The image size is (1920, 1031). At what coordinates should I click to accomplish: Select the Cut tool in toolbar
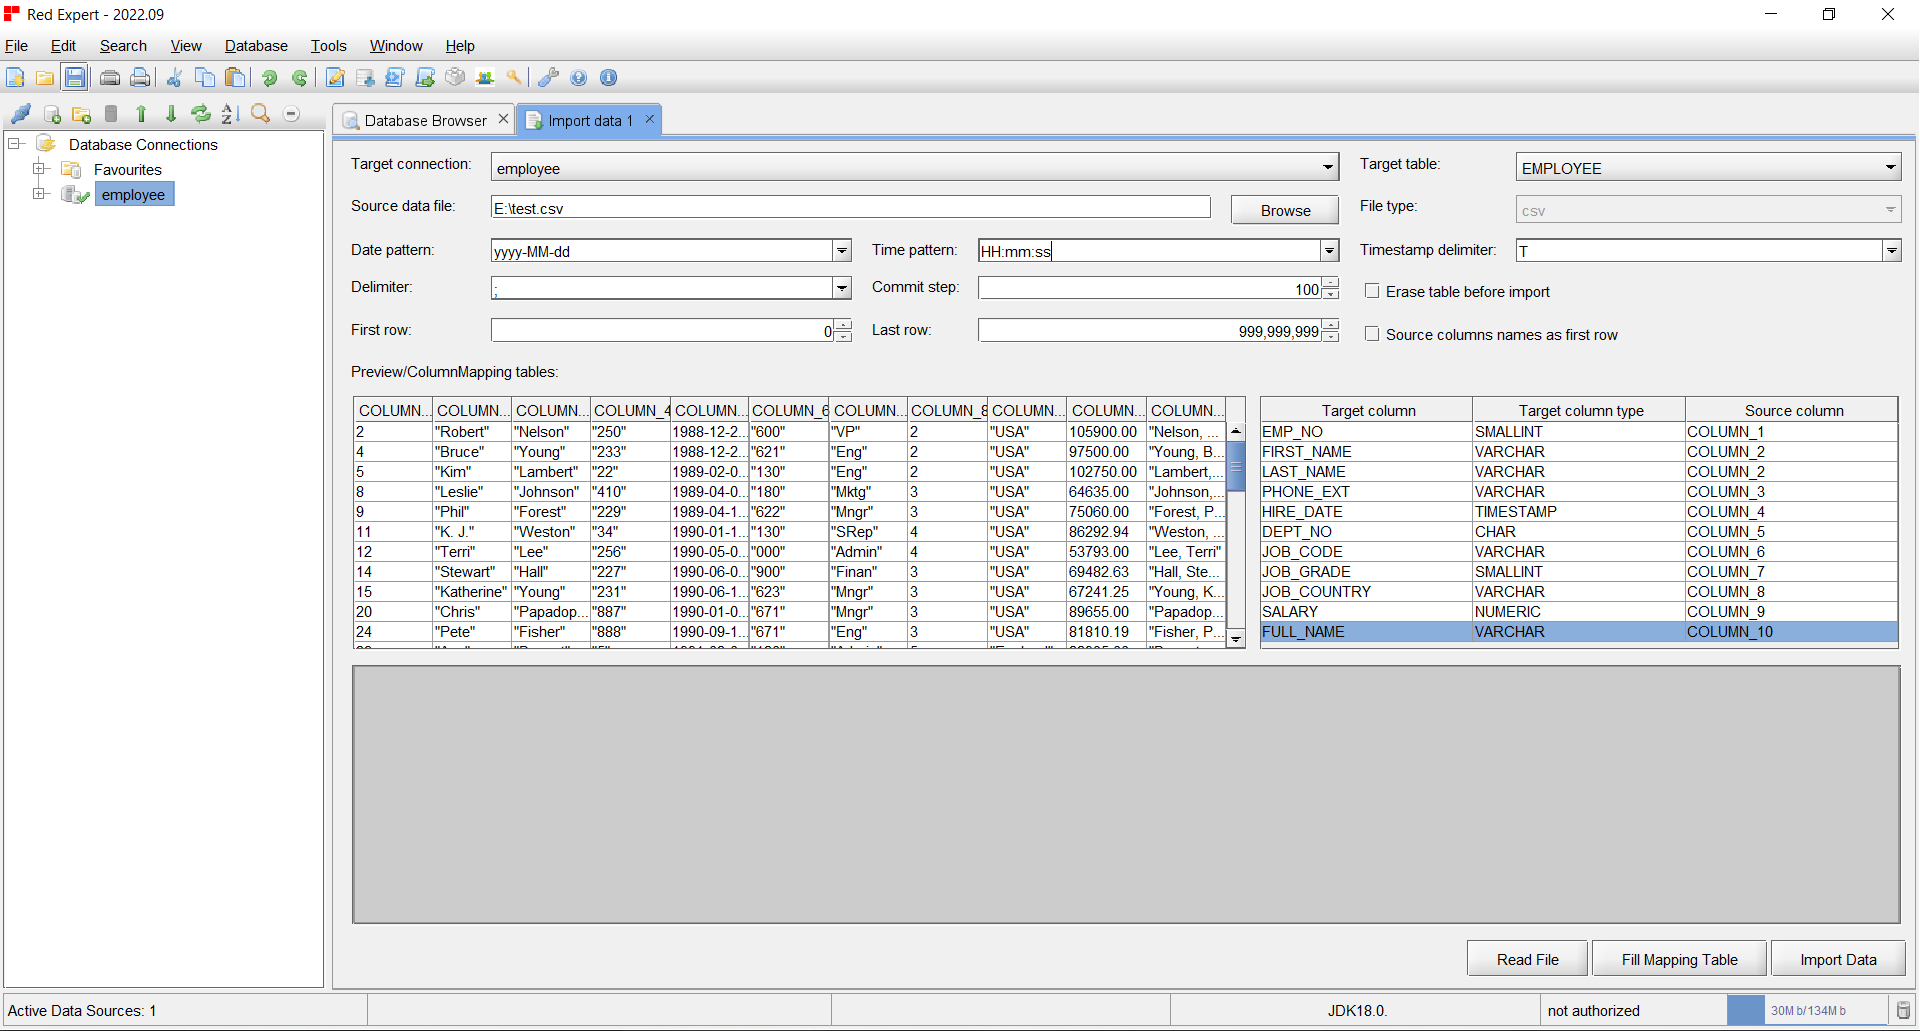click(173, 77)
